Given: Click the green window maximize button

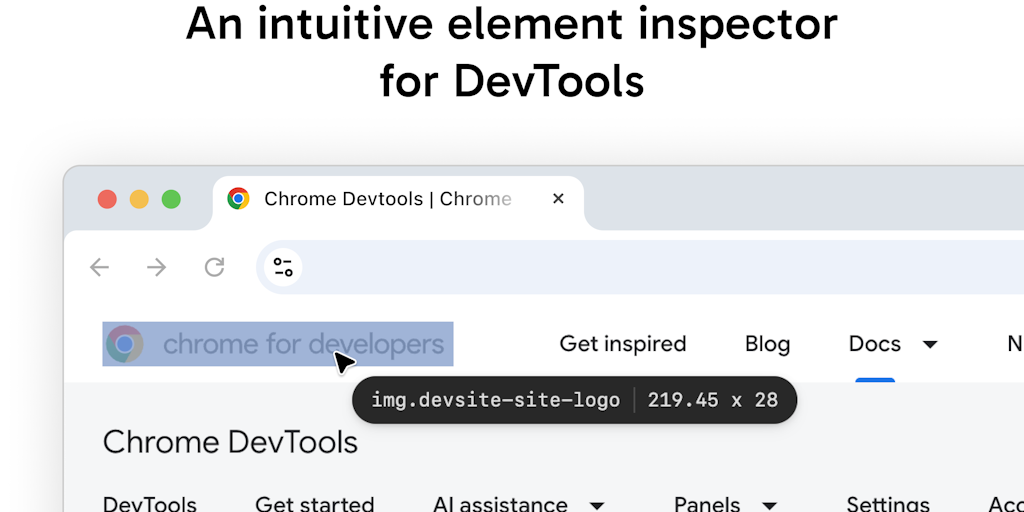Looking at the screenshot, I should pyautogui.click(x=171, y=199).
